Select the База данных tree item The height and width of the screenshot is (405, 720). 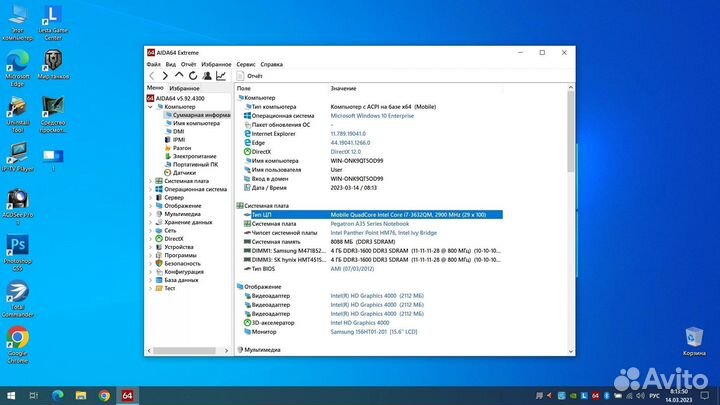177,280
